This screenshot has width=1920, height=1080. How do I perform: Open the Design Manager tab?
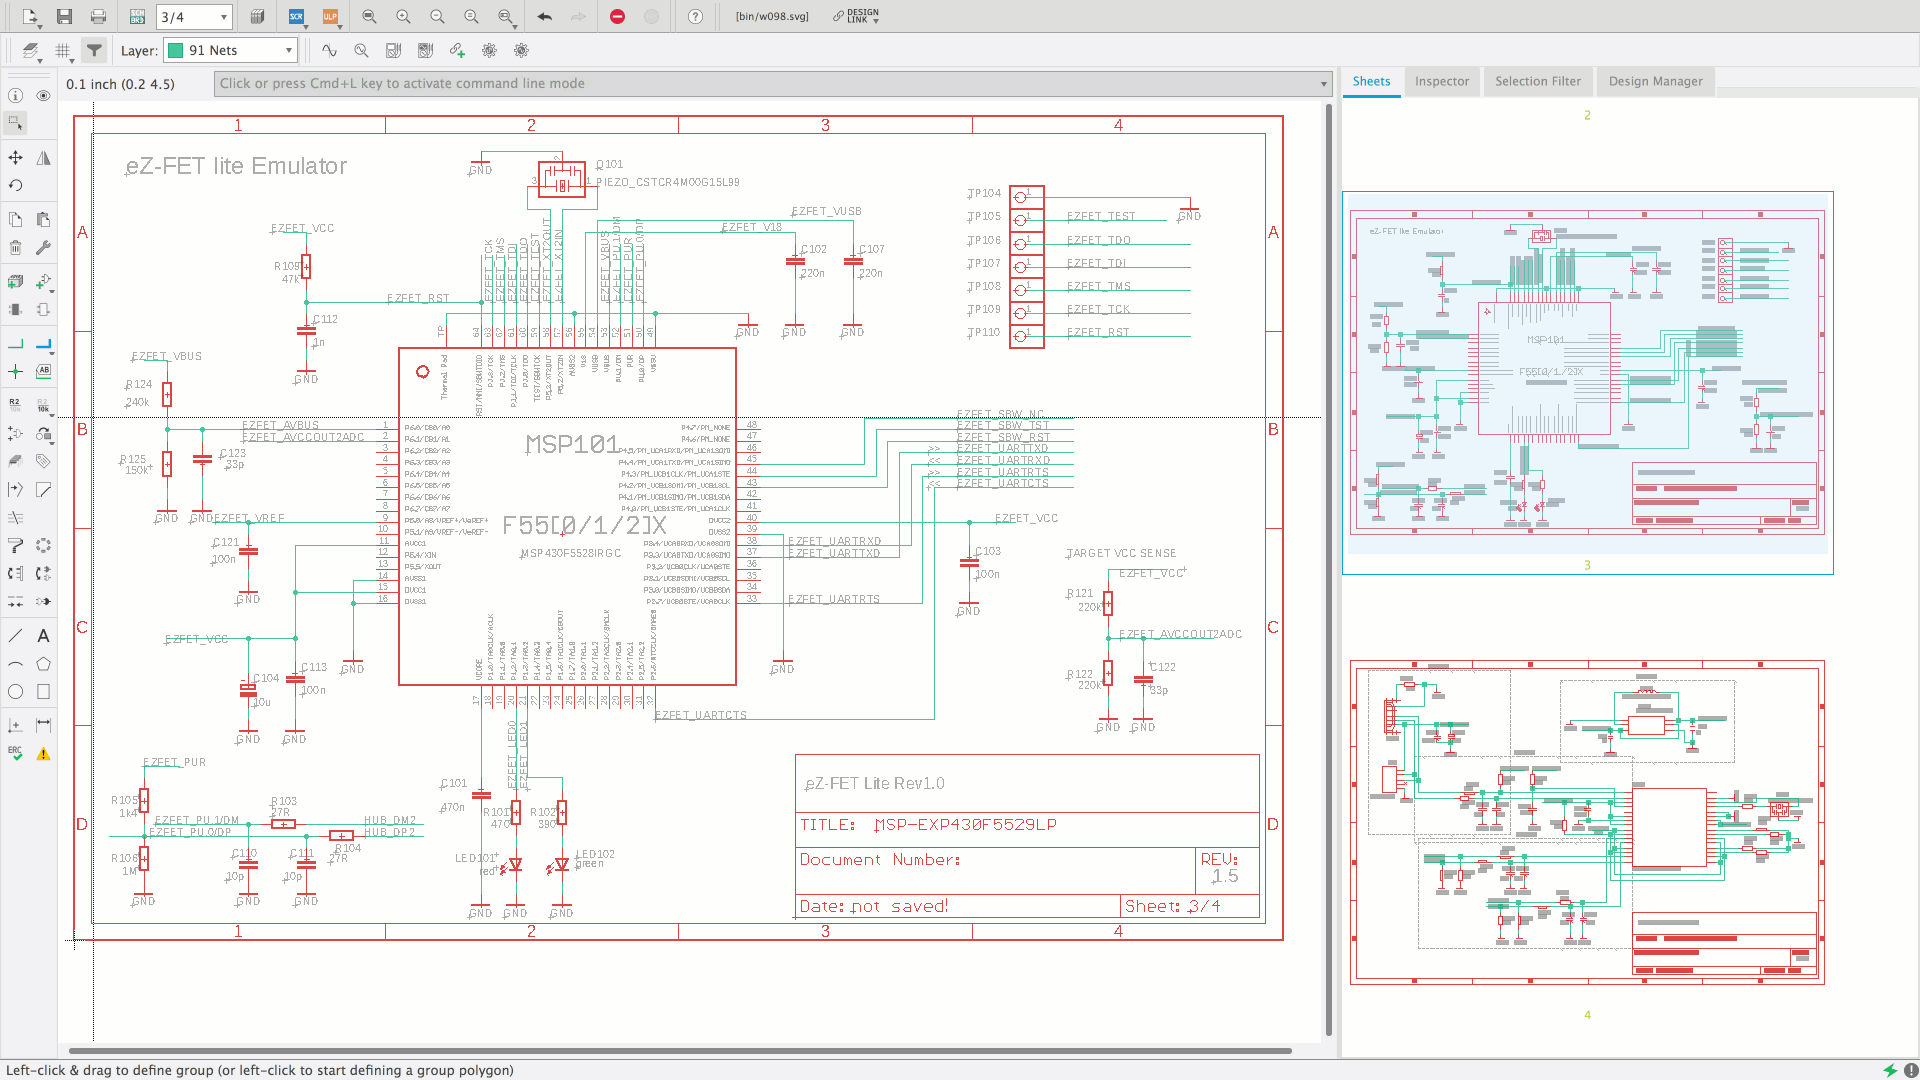click(1655, 81)
